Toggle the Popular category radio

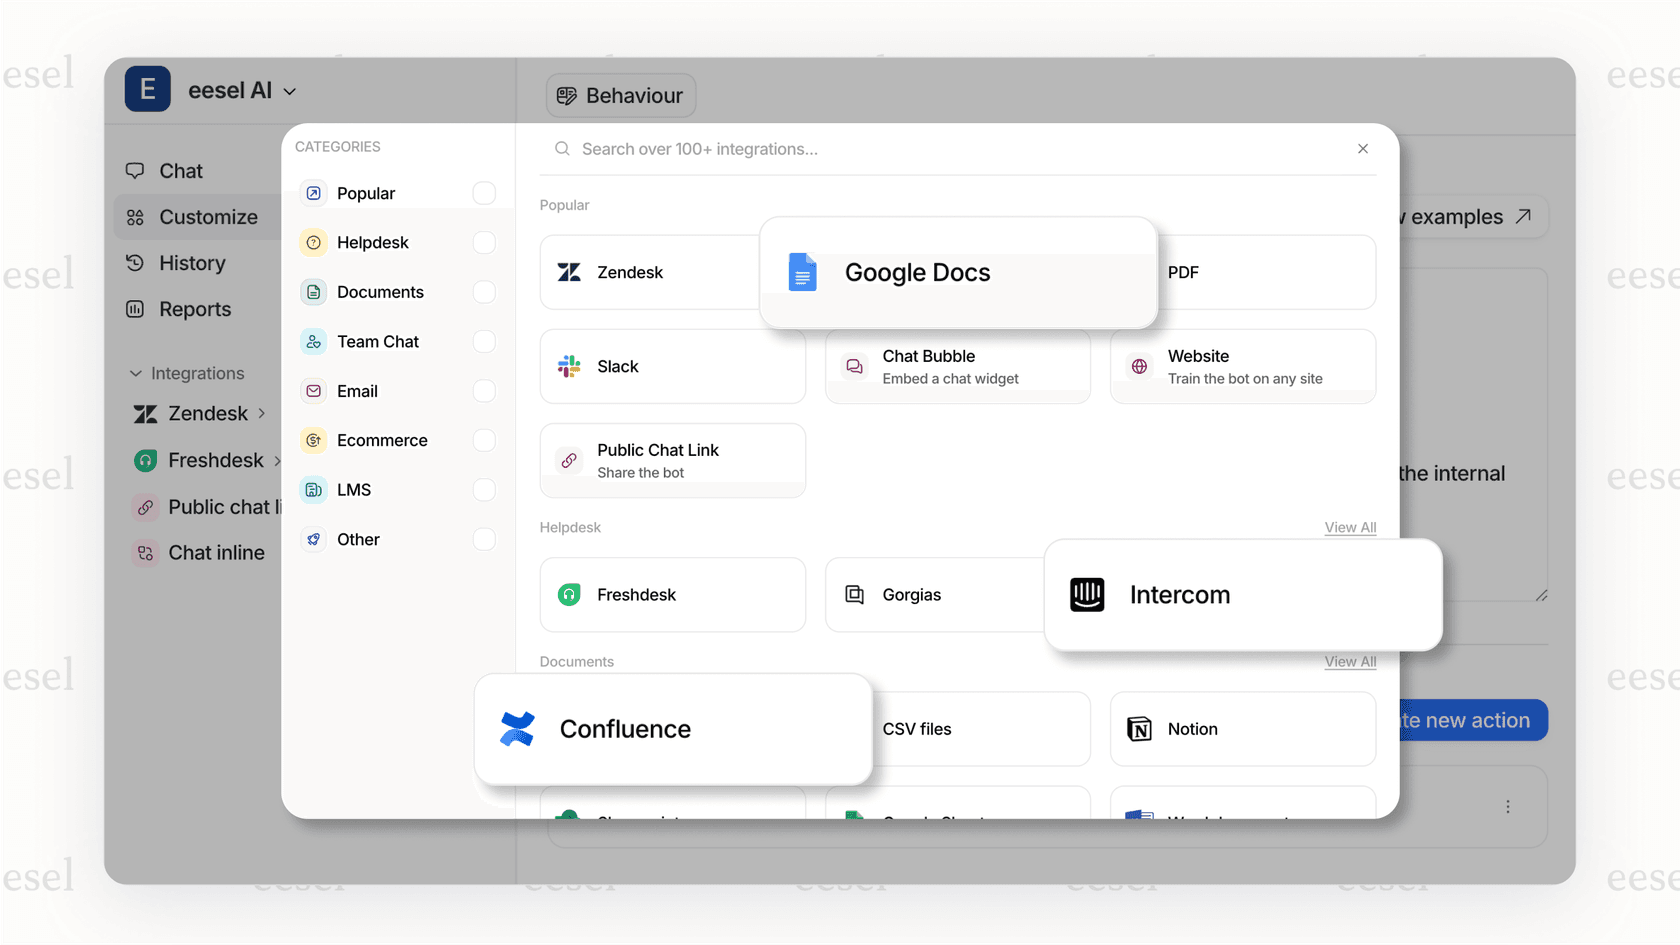484,193
